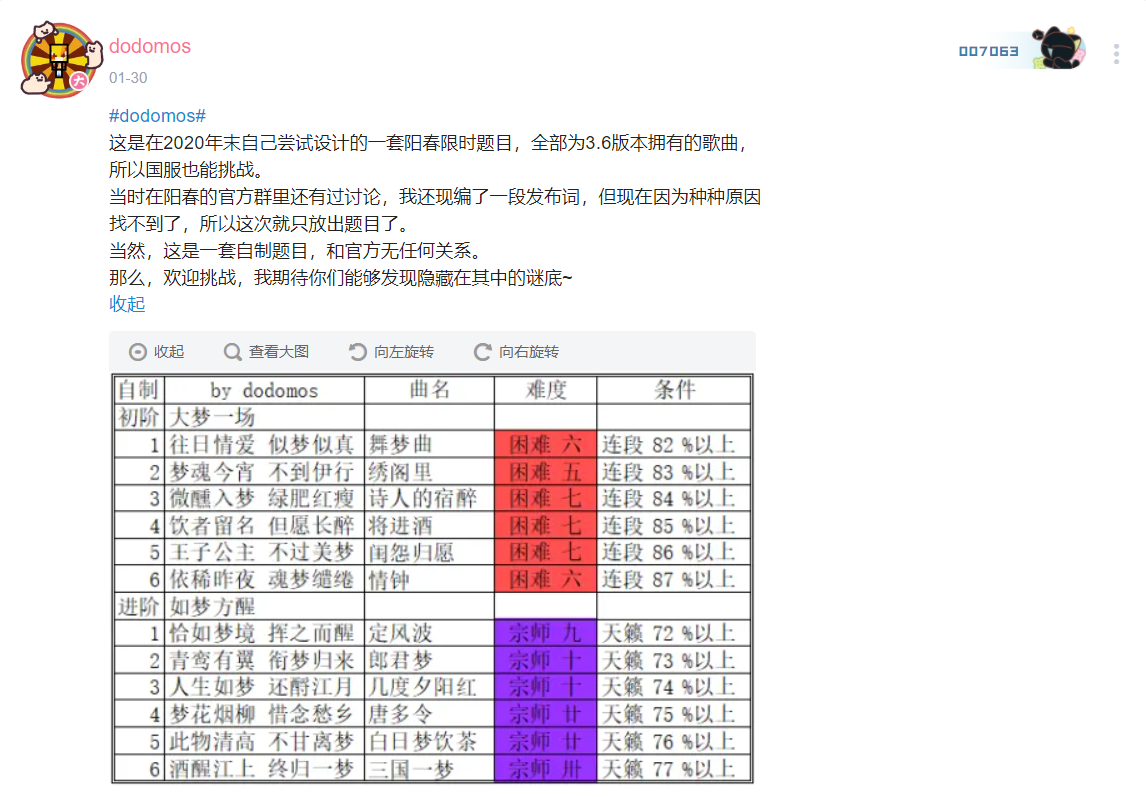The width and height of the screenshot is (1146, 797).
Task: Collapse post text via 收起 link
Action: point(127,304)
